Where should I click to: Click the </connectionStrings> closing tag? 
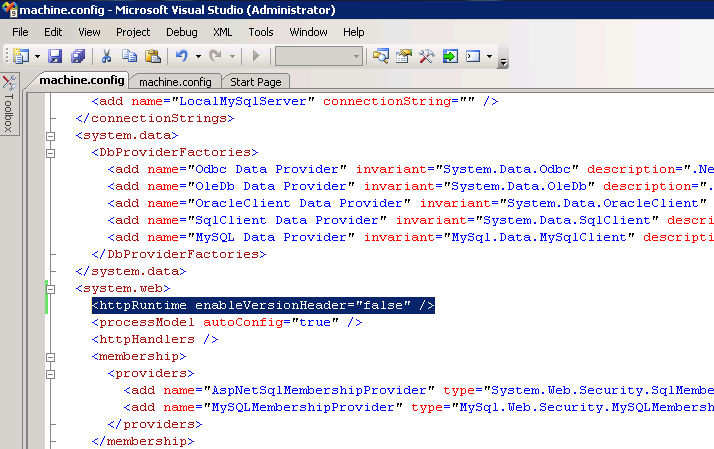155,118
